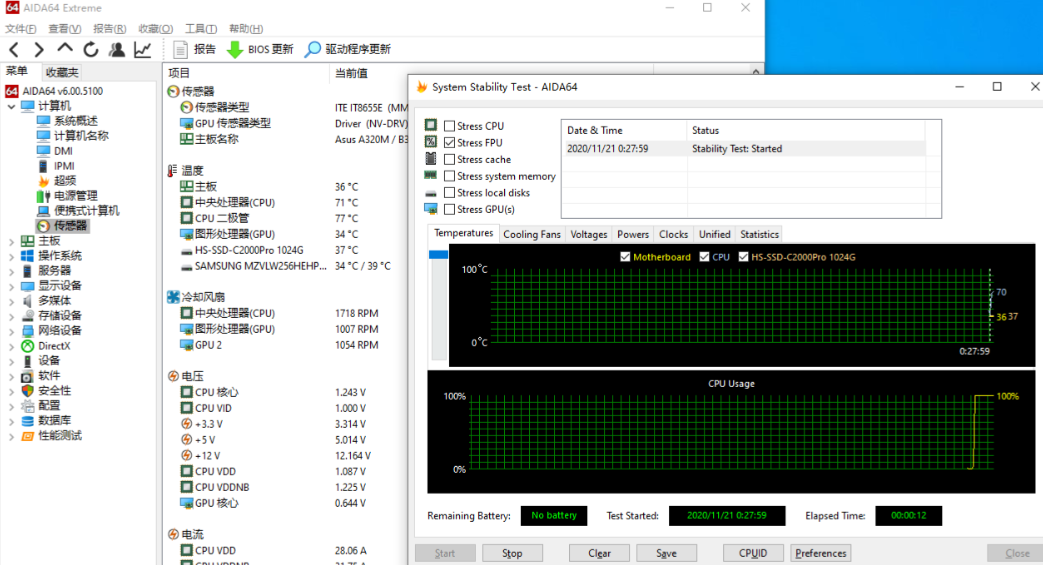
Task: Click the 报告 report icon
Action: point(180,49)
